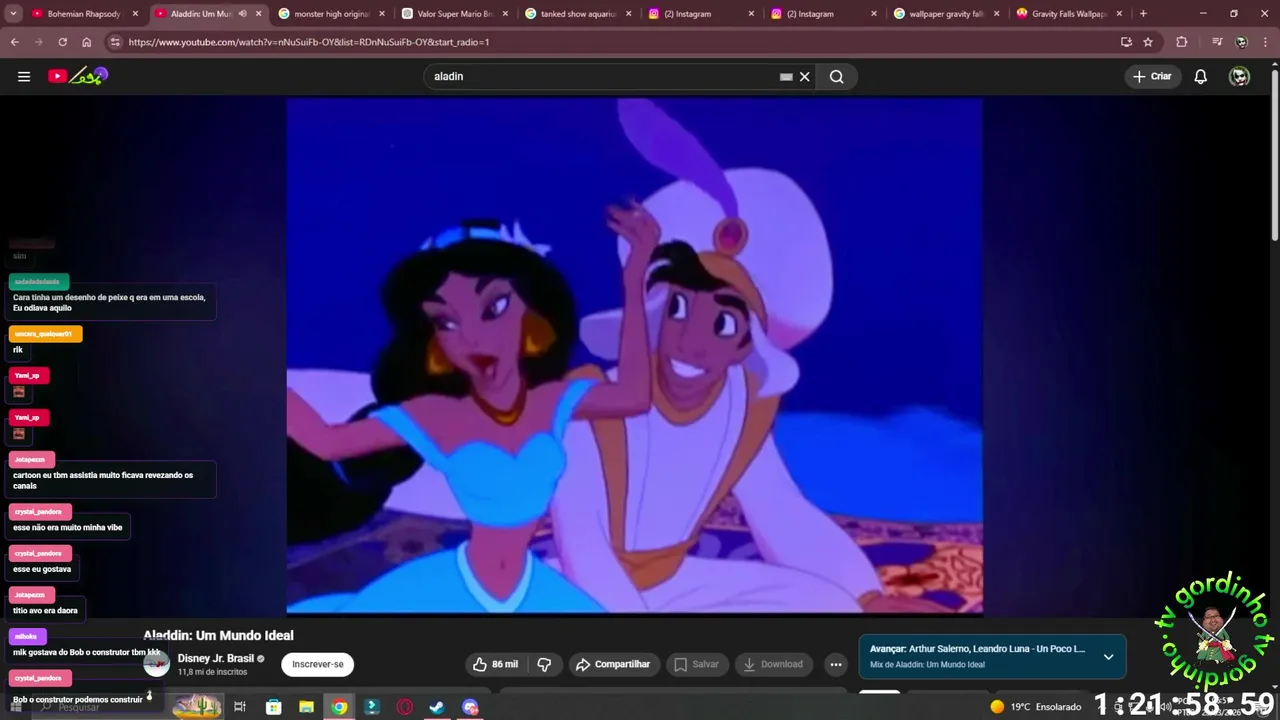
Task: Open the YouTube account avatar menu
Action: point(1239,76)
